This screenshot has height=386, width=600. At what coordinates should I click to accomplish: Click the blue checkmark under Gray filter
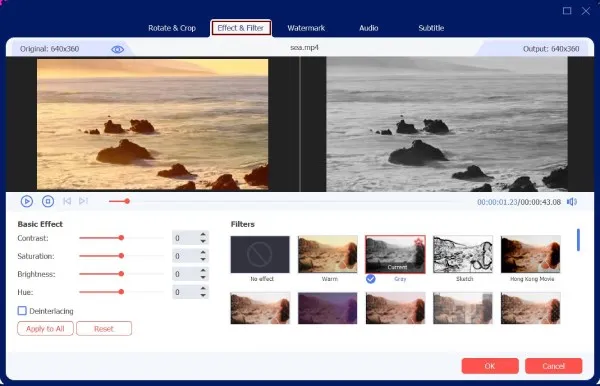(x=370, y=279)
